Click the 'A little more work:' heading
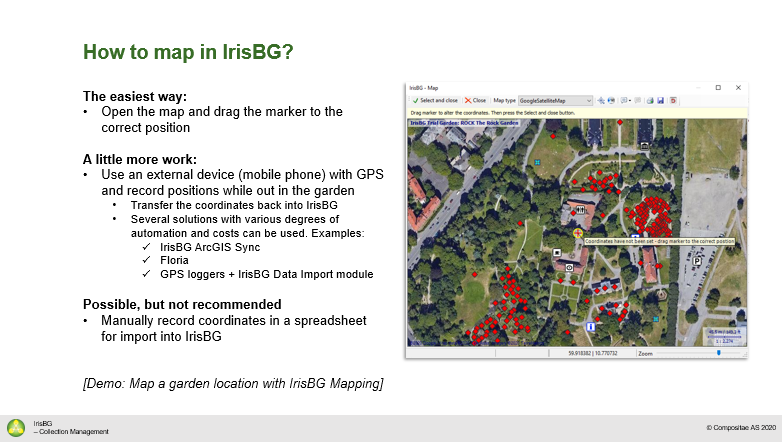 coord(140,159)
